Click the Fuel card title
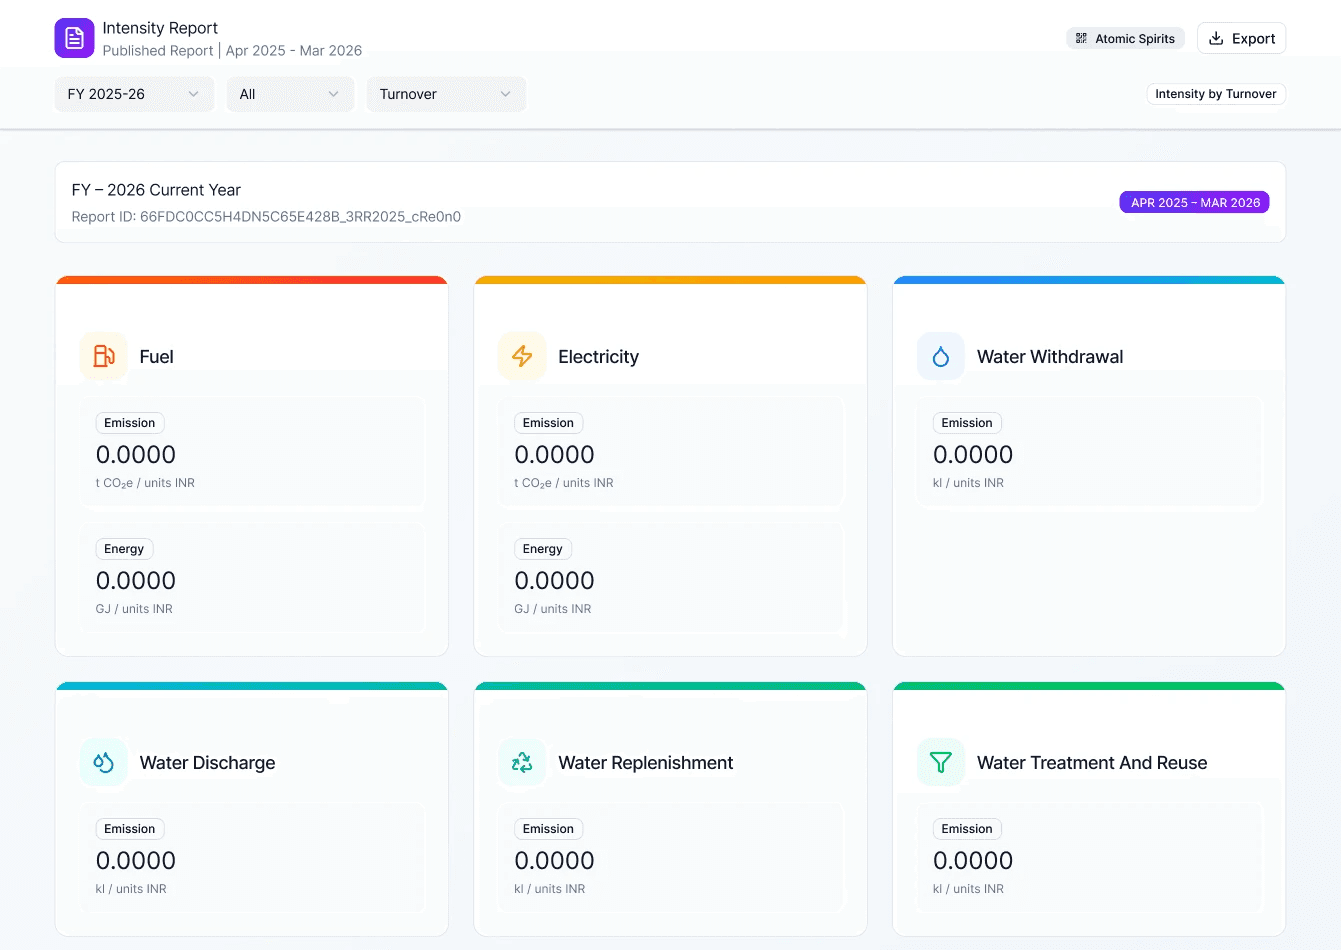 [157, 357]
